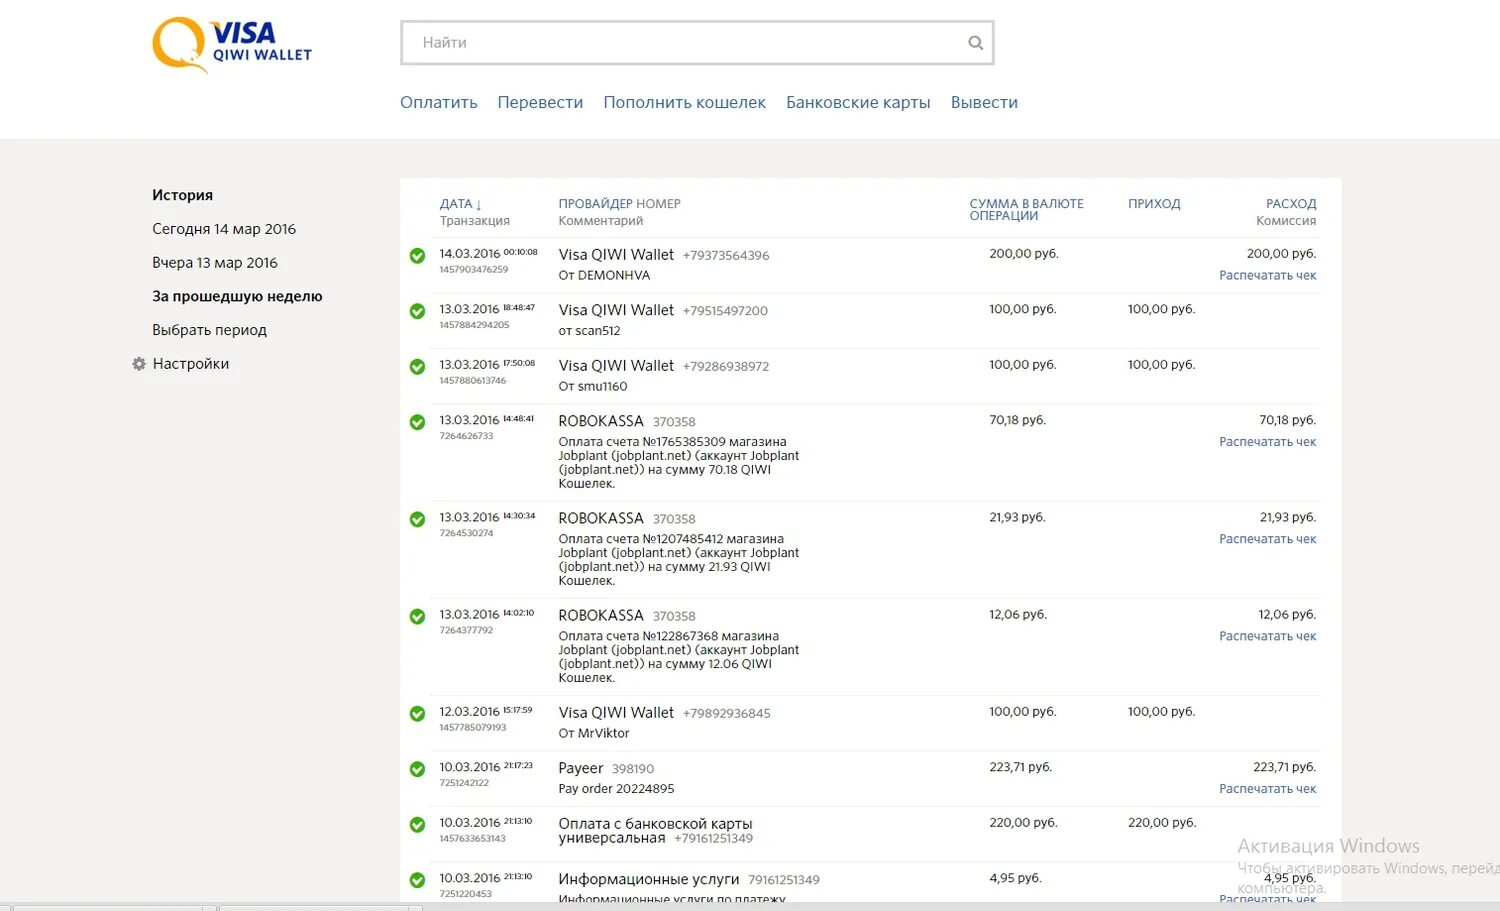Image resolution: width=1500 pixels, height=911 pixels.
Task: Click green check icon of Информационные услуги row
Action: [418, 880]
